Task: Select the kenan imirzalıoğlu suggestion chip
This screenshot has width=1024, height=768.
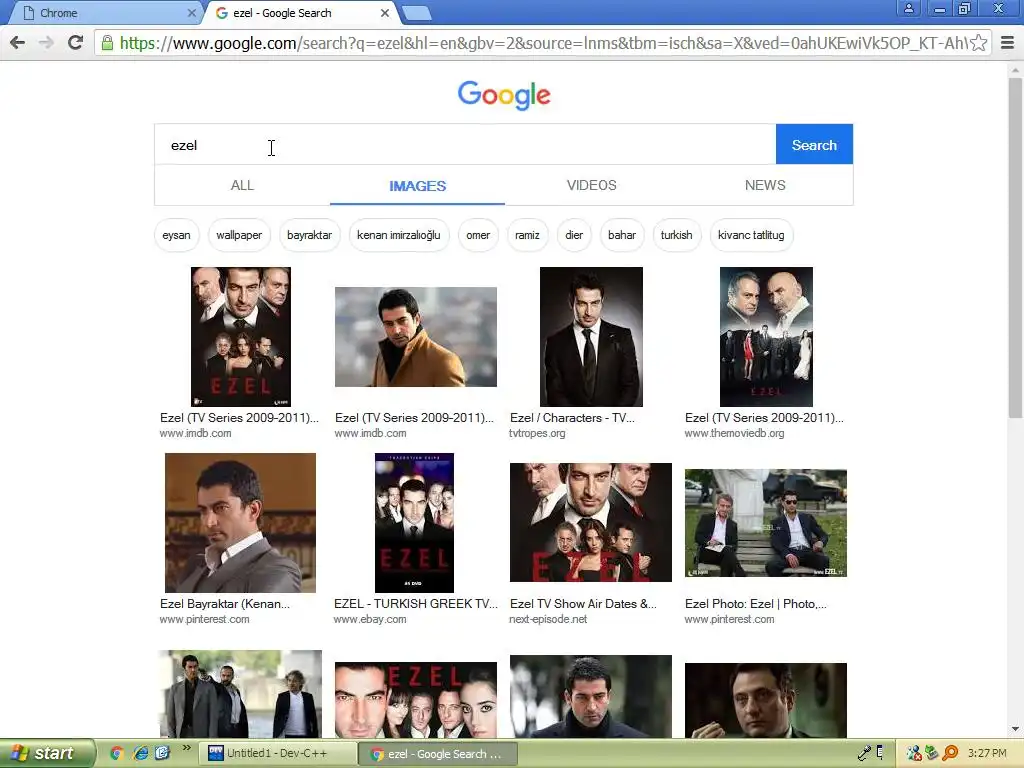Action: (x=398, y=235)
